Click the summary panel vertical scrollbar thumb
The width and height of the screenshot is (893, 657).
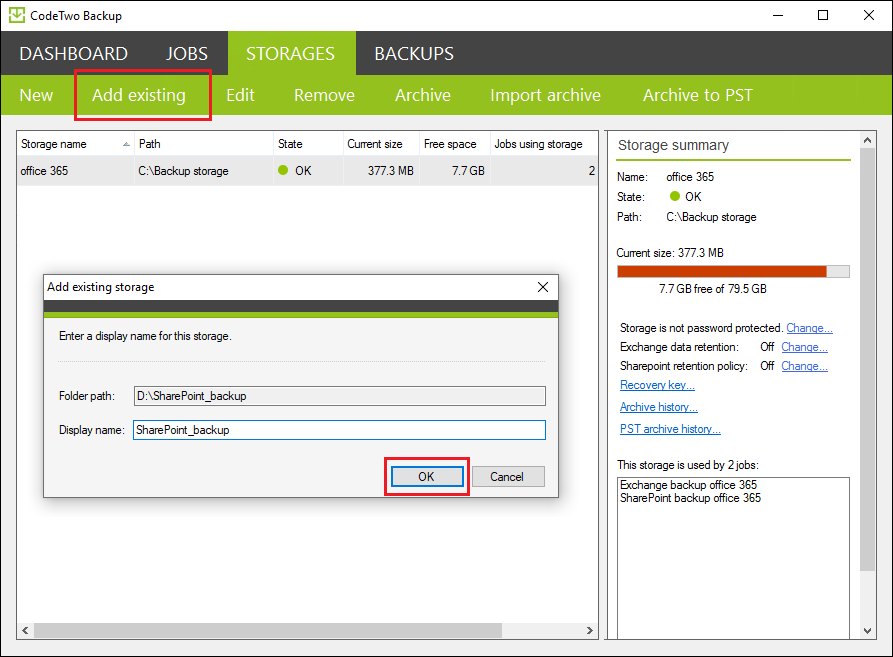click(x=867, y=359)
